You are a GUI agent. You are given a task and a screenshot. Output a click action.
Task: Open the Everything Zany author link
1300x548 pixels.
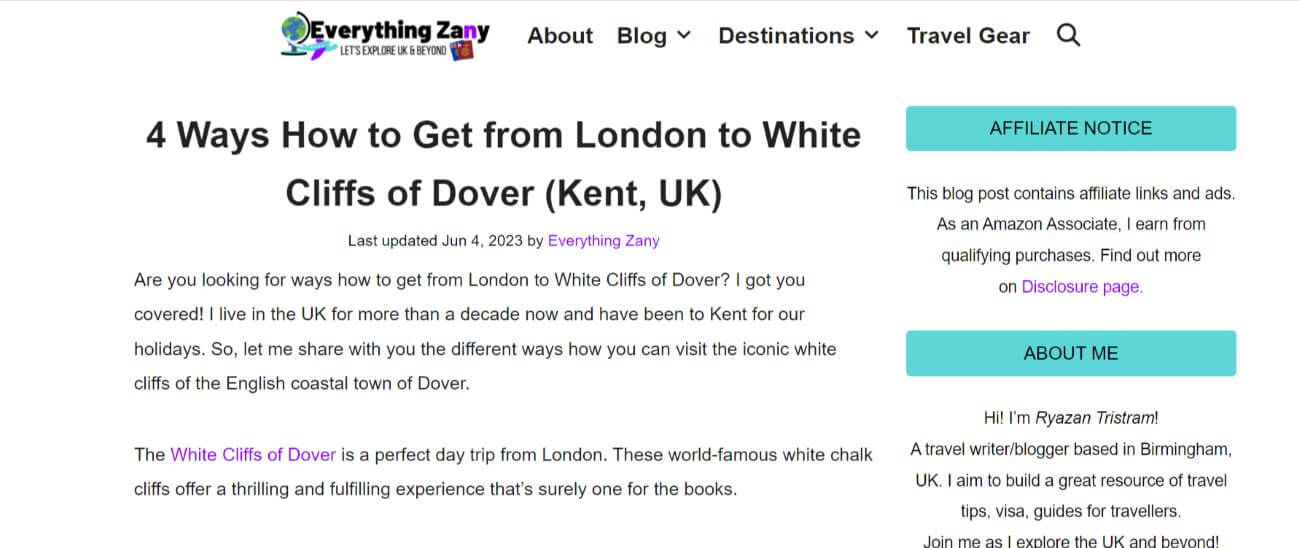pyautogui.click(x=604, y=241)
